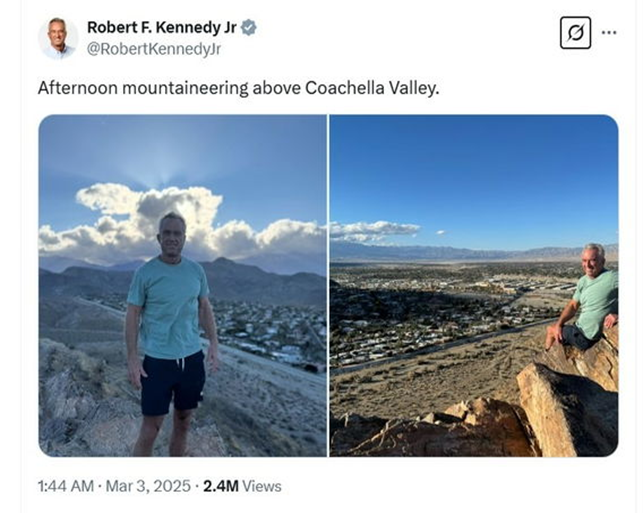Viewport: 643px width, 513px height.
Task: Click the man seated on the rock
Action: [x=591, y=300]
